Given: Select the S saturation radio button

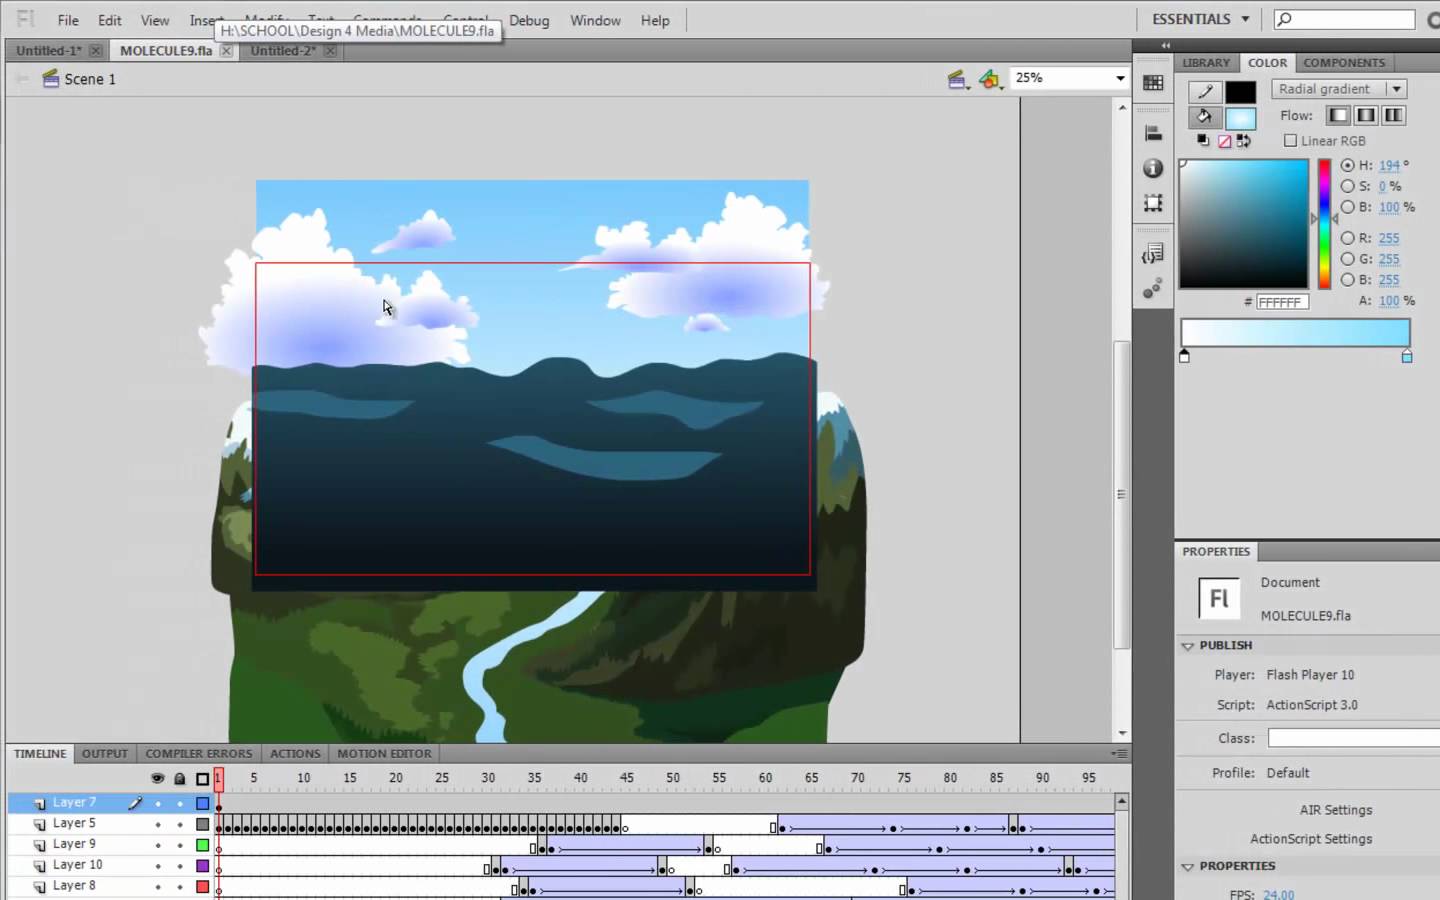Looking at the screenshot, I should pos(1348,186).
